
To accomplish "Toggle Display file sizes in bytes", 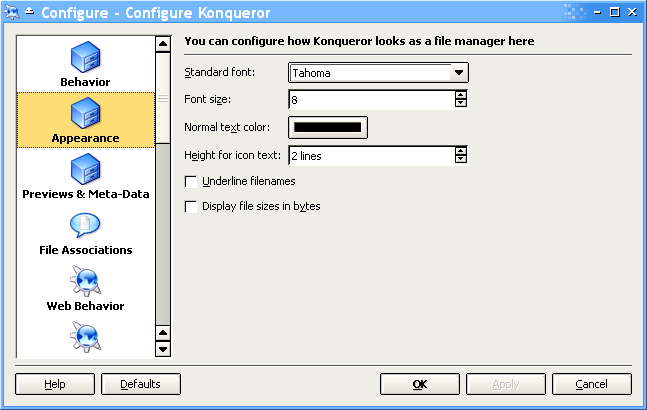I will click(x=191, y=207).
